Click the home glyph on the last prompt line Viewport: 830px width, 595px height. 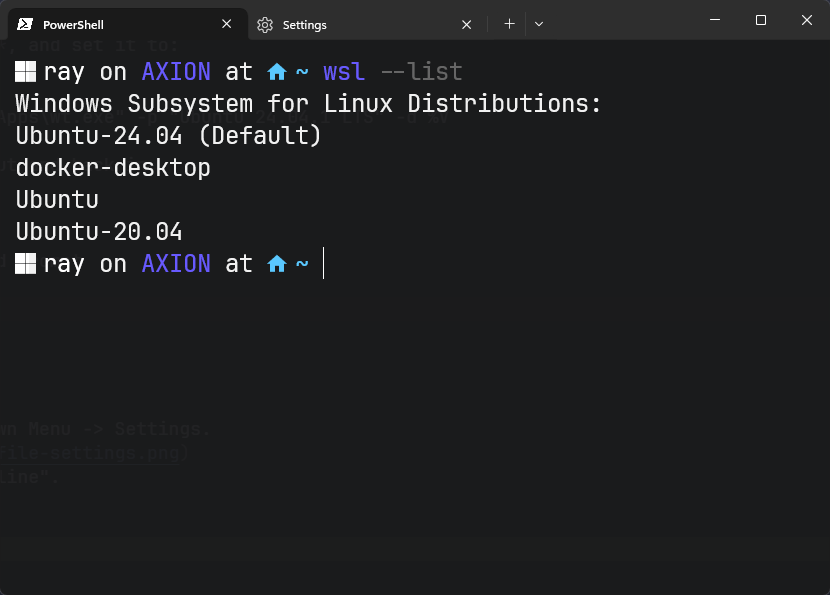coord(276,263)
